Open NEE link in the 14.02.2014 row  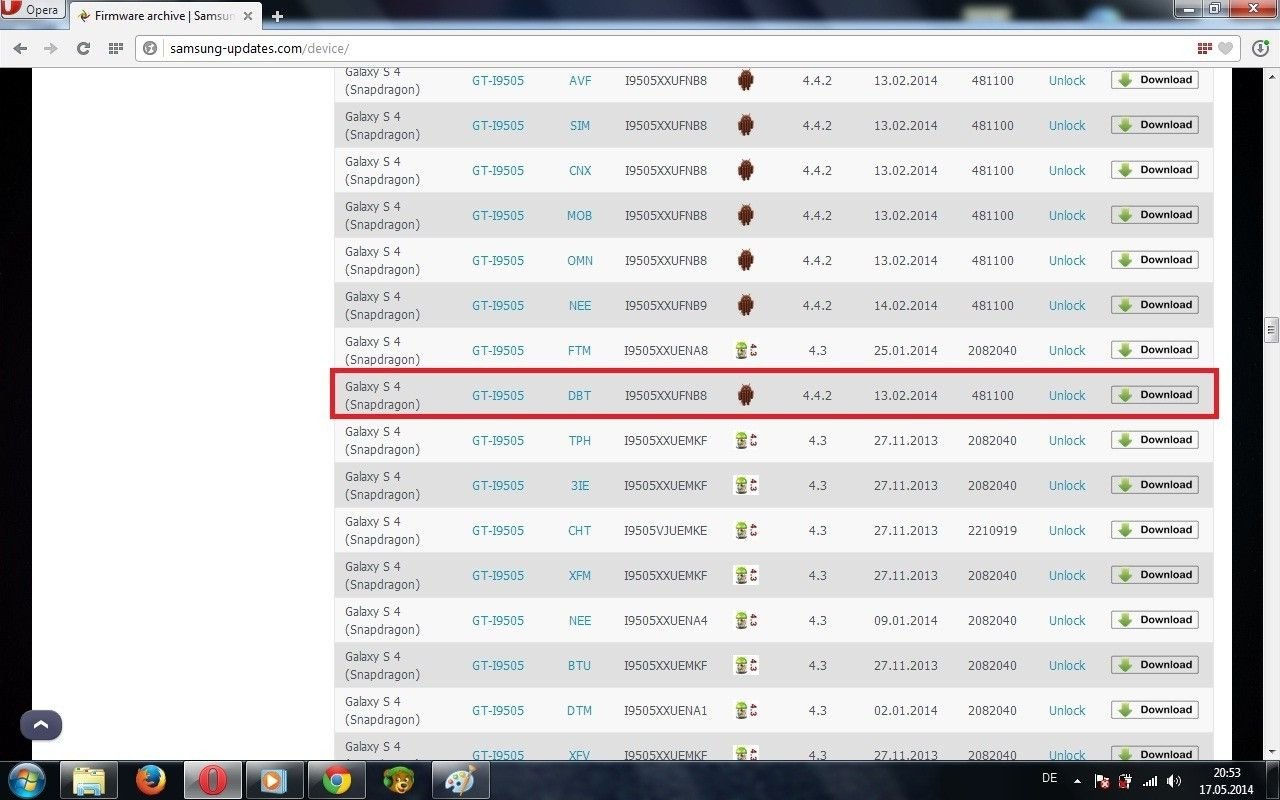[x=580, y=306]
